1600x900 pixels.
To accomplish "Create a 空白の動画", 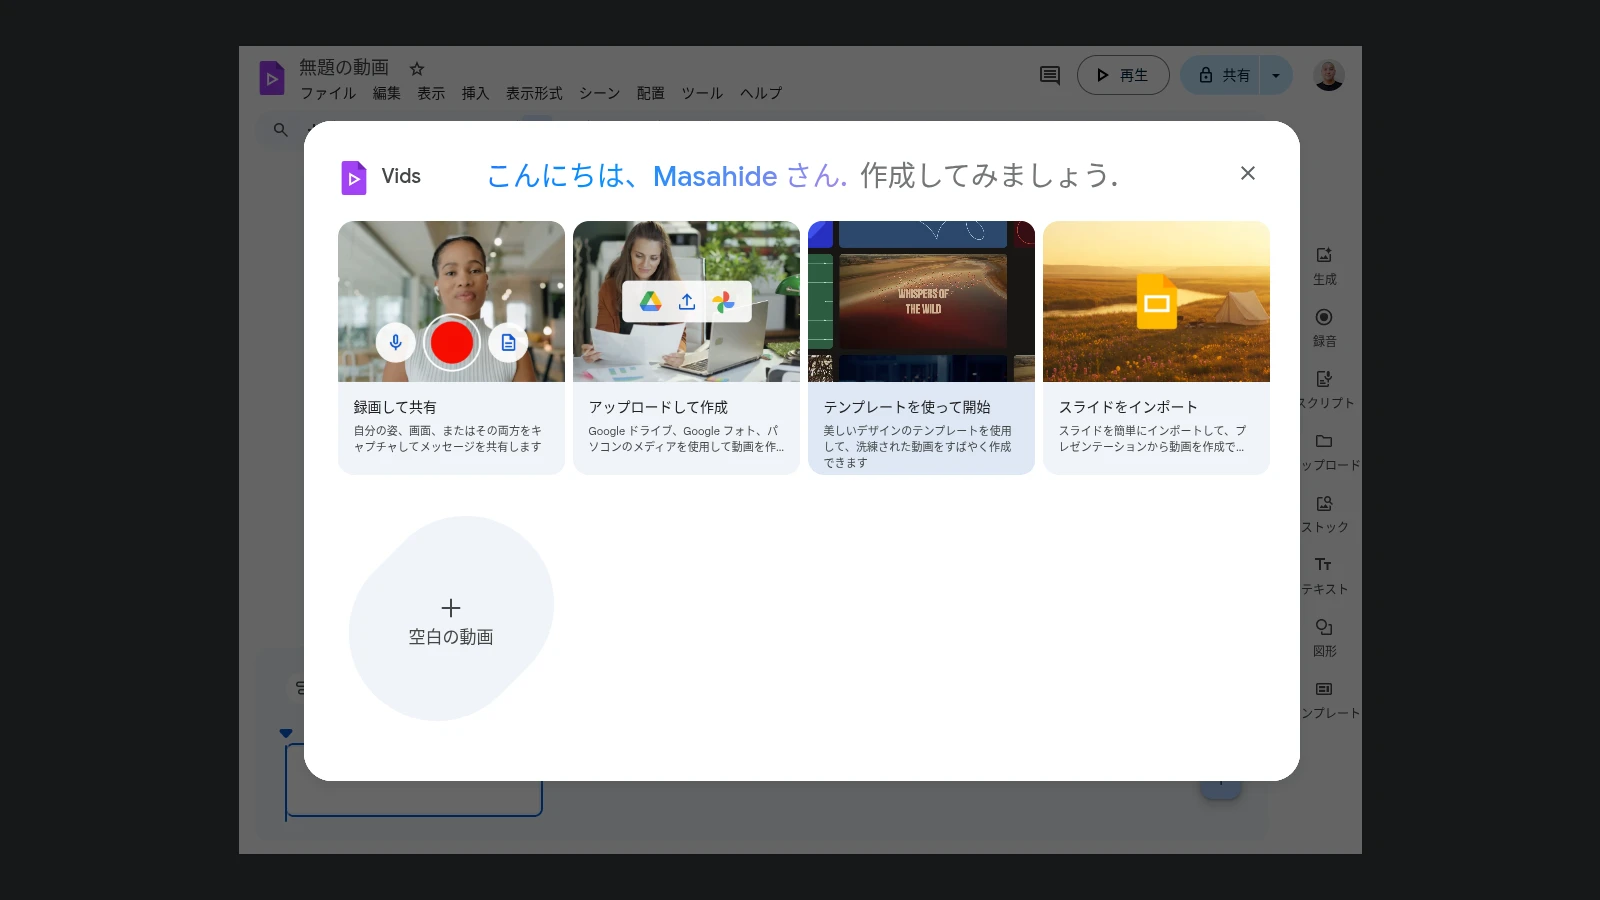I will point(451,619).
